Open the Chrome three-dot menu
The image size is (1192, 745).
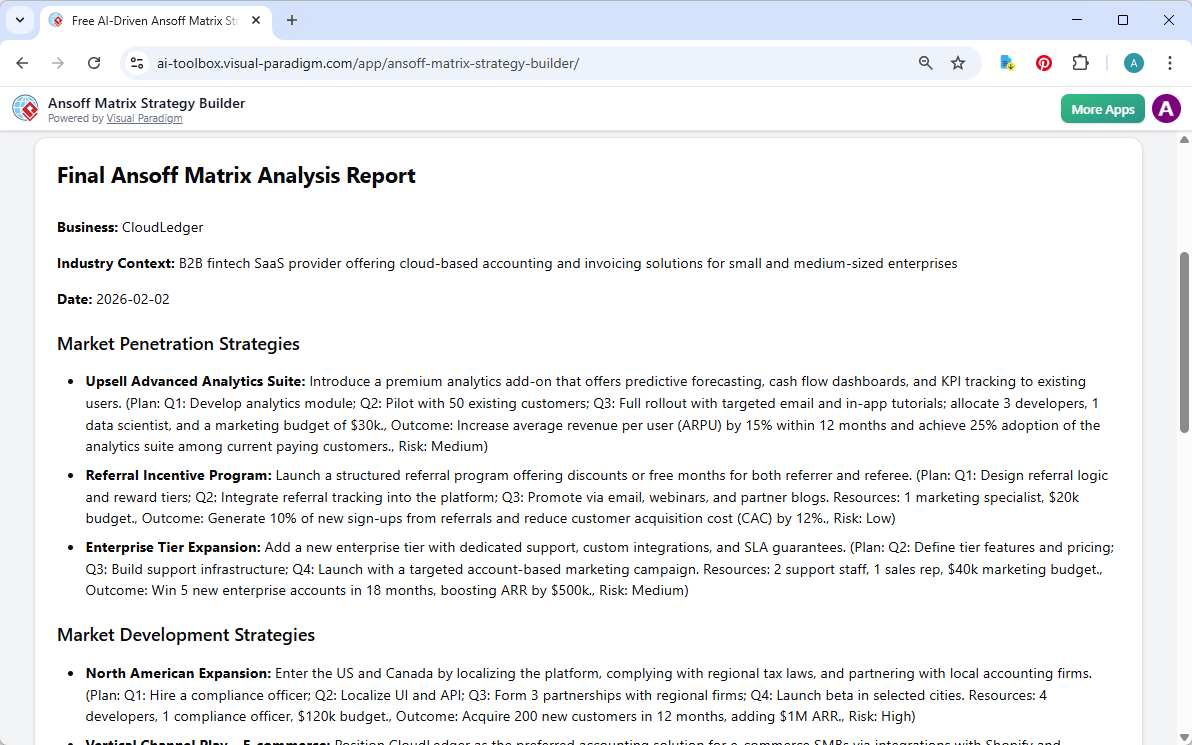(x=1170, y=62)
